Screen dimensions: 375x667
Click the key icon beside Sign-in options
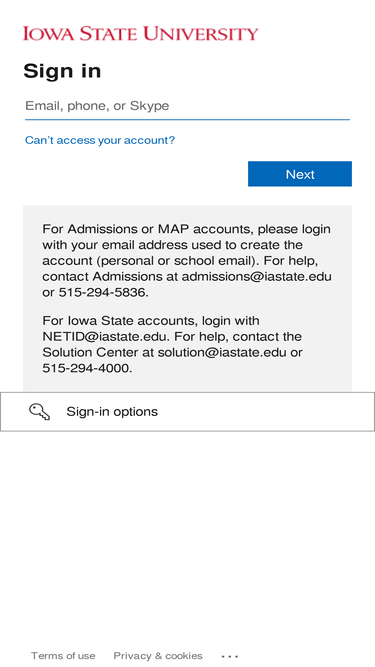point(40,412)
